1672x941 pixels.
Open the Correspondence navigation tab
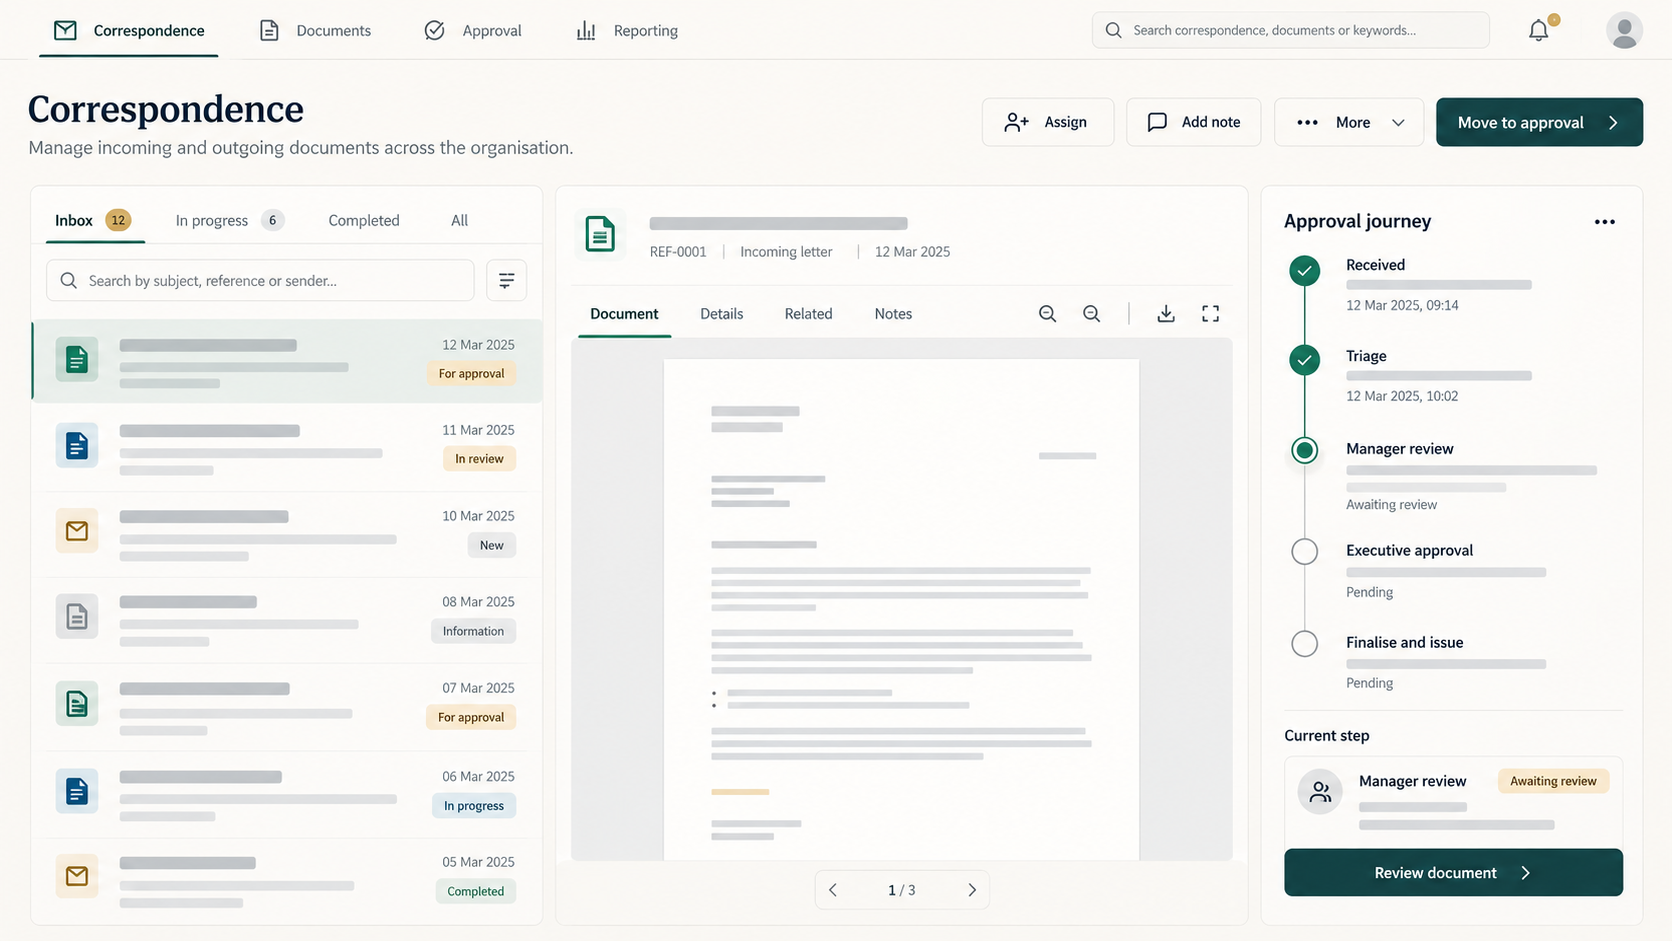coord(129,30)
